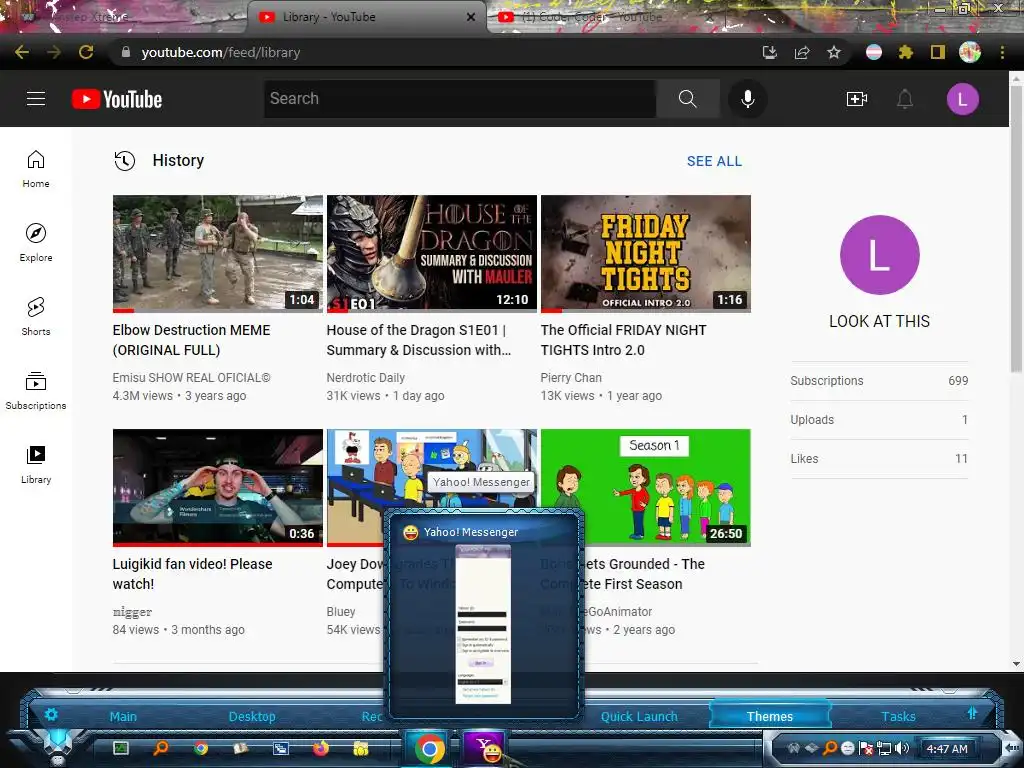Screen dimensions: 1024x768
Task: Open the Tasks tab on the dock
Action: click(x=898, y=716)
